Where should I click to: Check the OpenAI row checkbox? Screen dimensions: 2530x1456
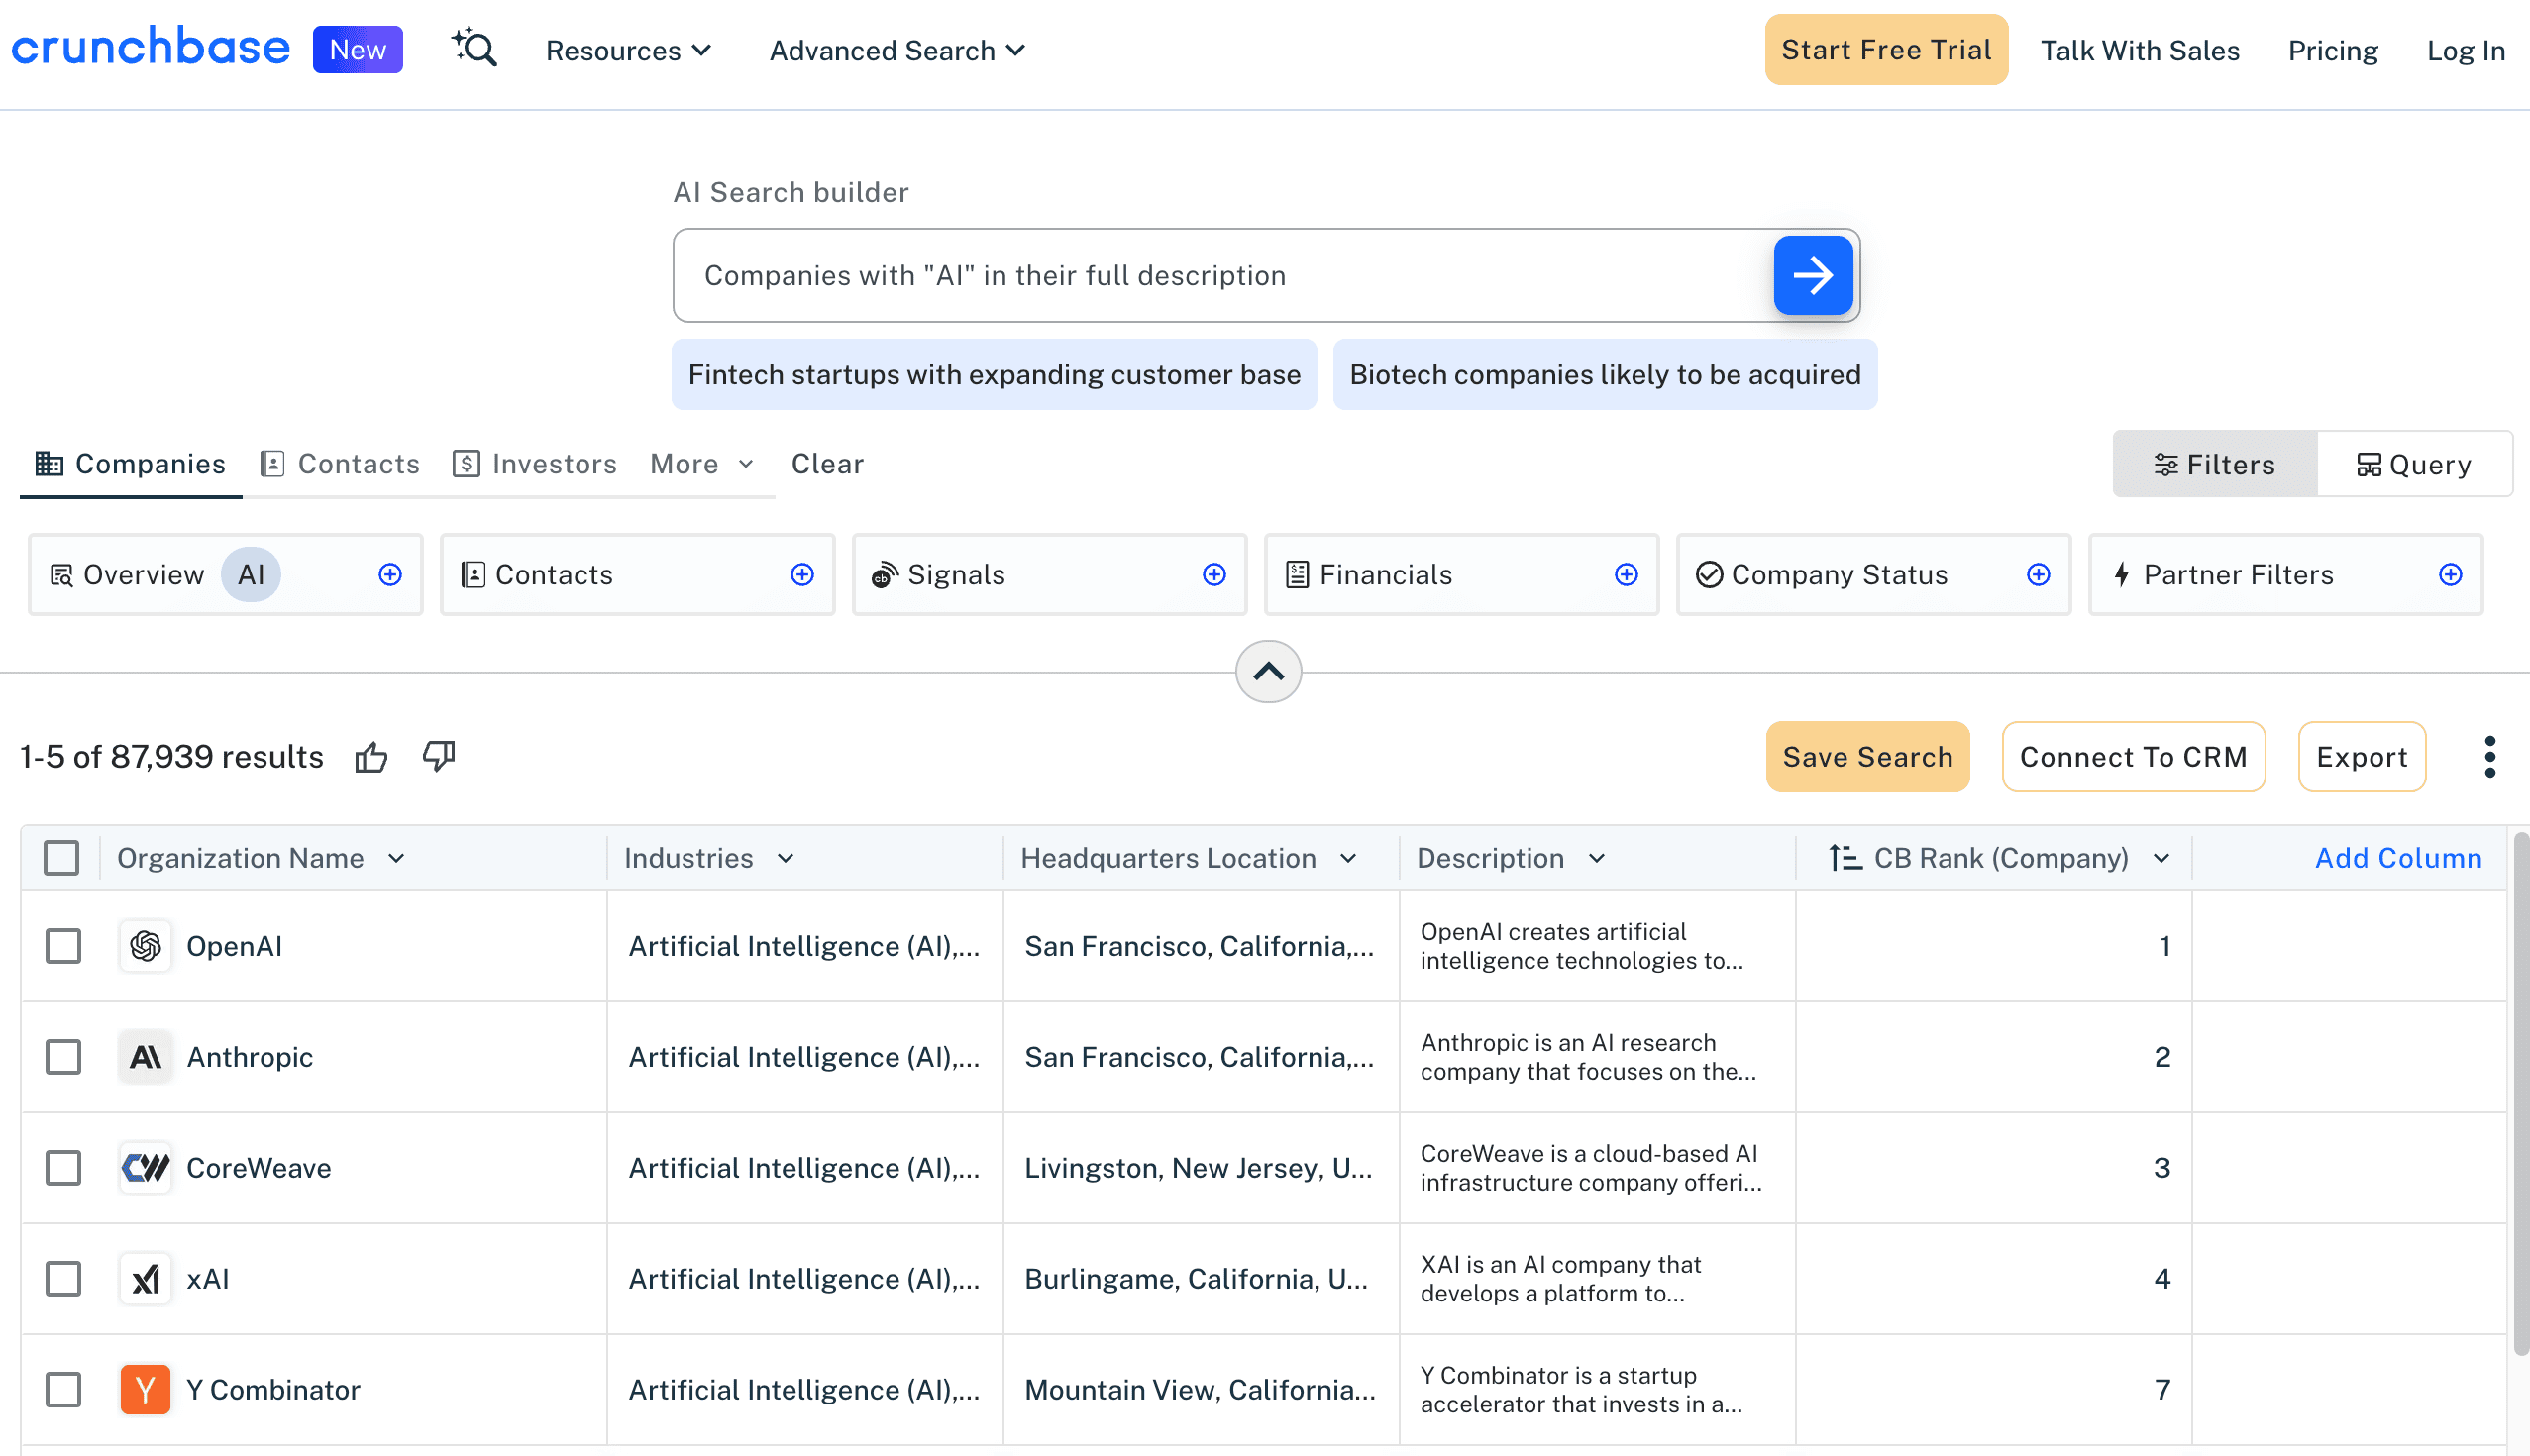(63, 946)
